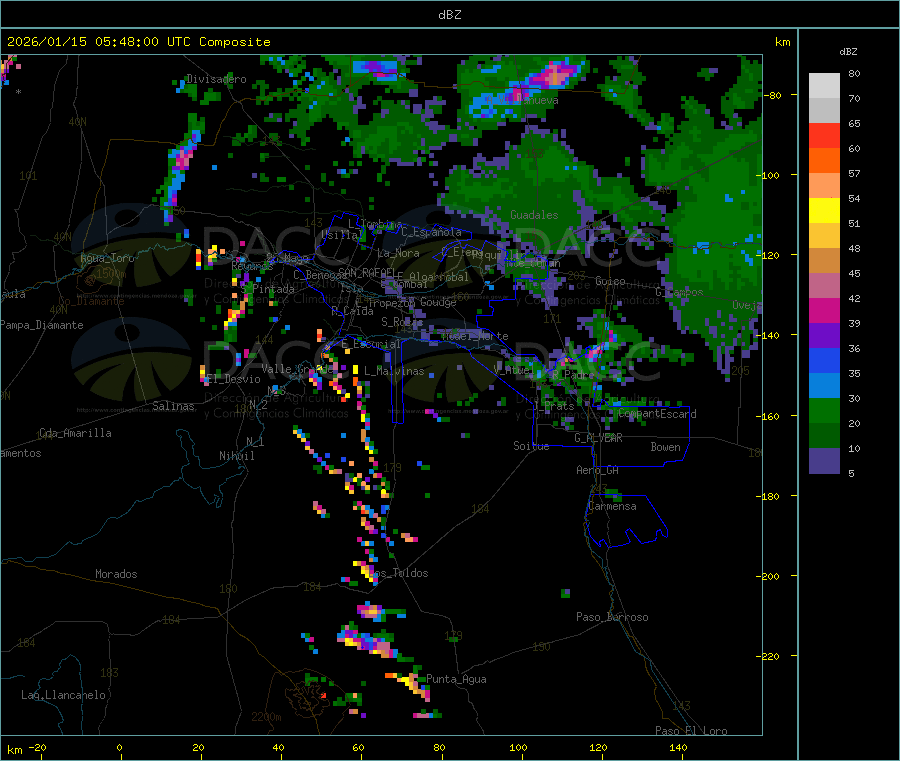Pick the purple 36-39 dBZ legend swatch

coord(824,336)
